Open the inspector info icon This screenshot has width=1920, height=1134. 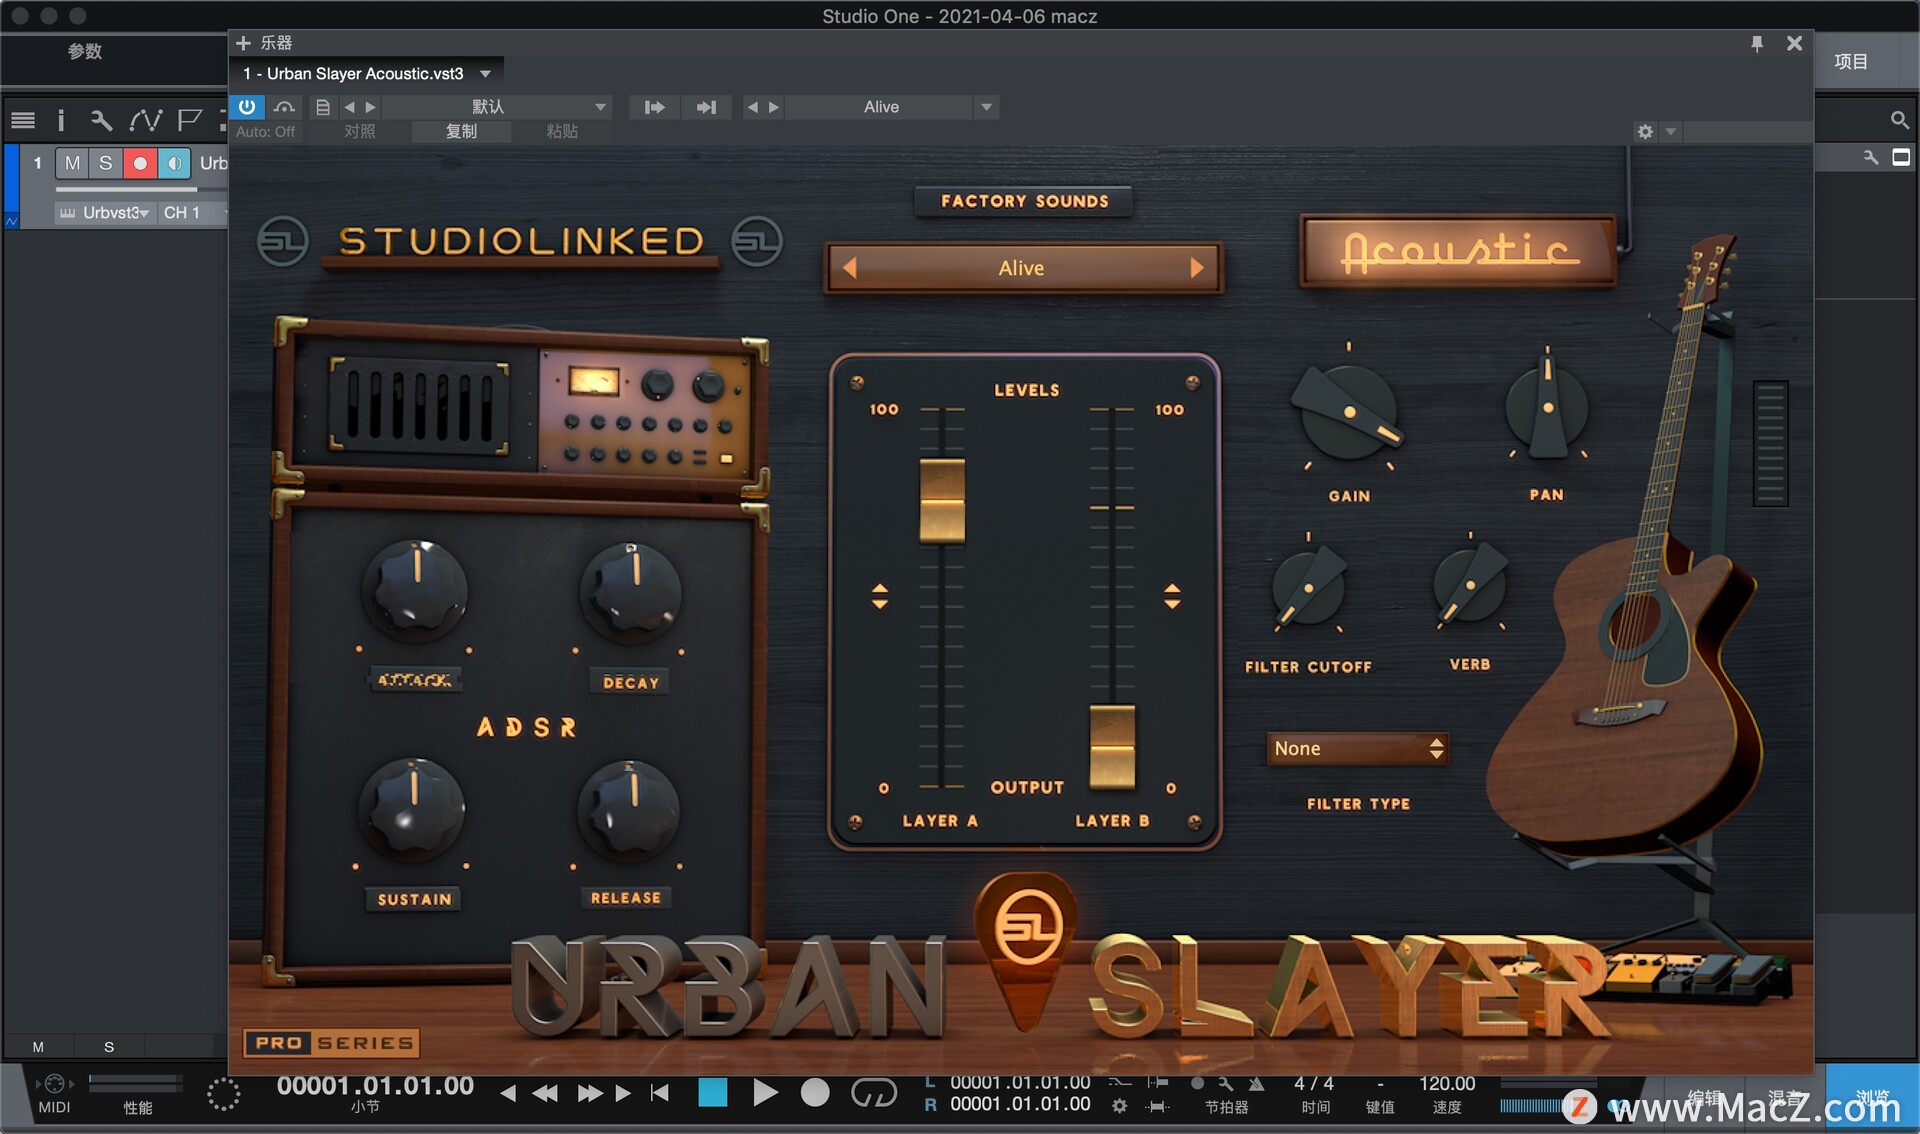(61, 121)
